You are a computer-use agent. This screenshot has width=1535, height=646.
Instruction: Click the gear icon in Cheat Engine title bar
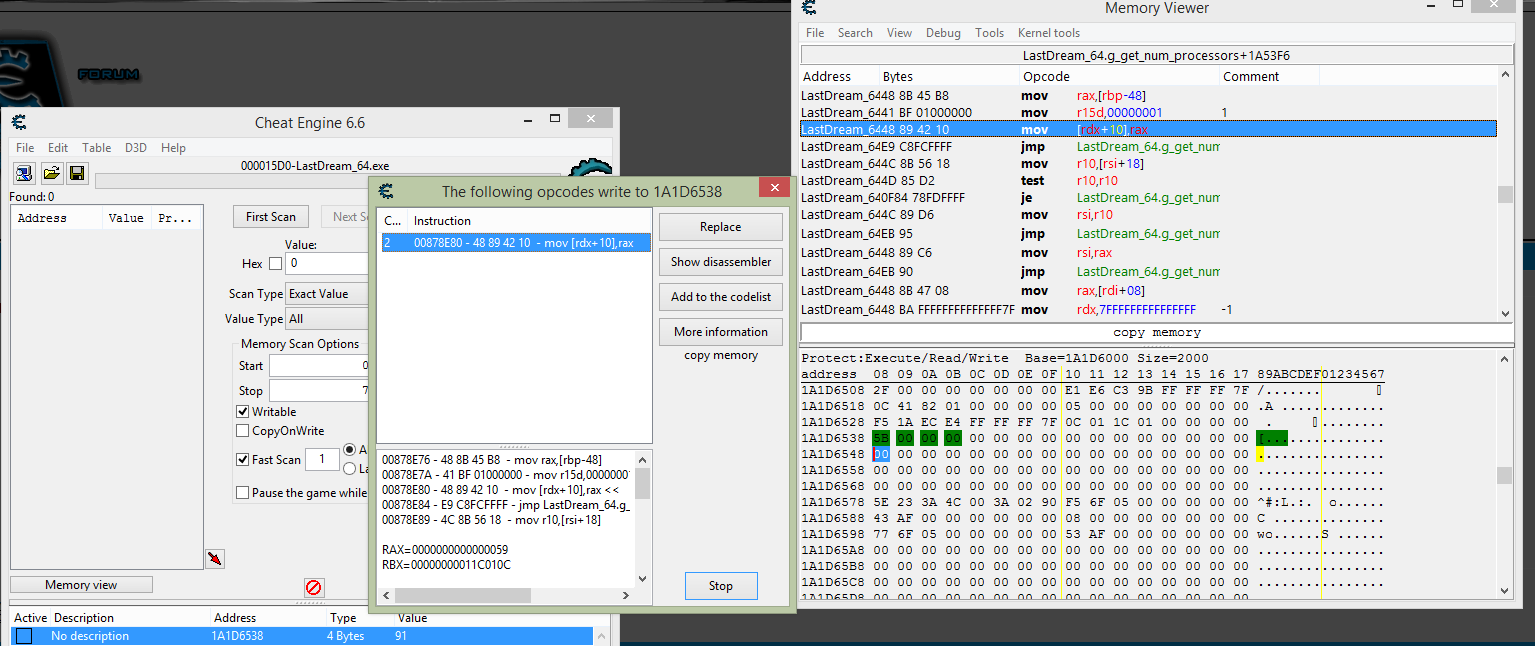point(18,122)
